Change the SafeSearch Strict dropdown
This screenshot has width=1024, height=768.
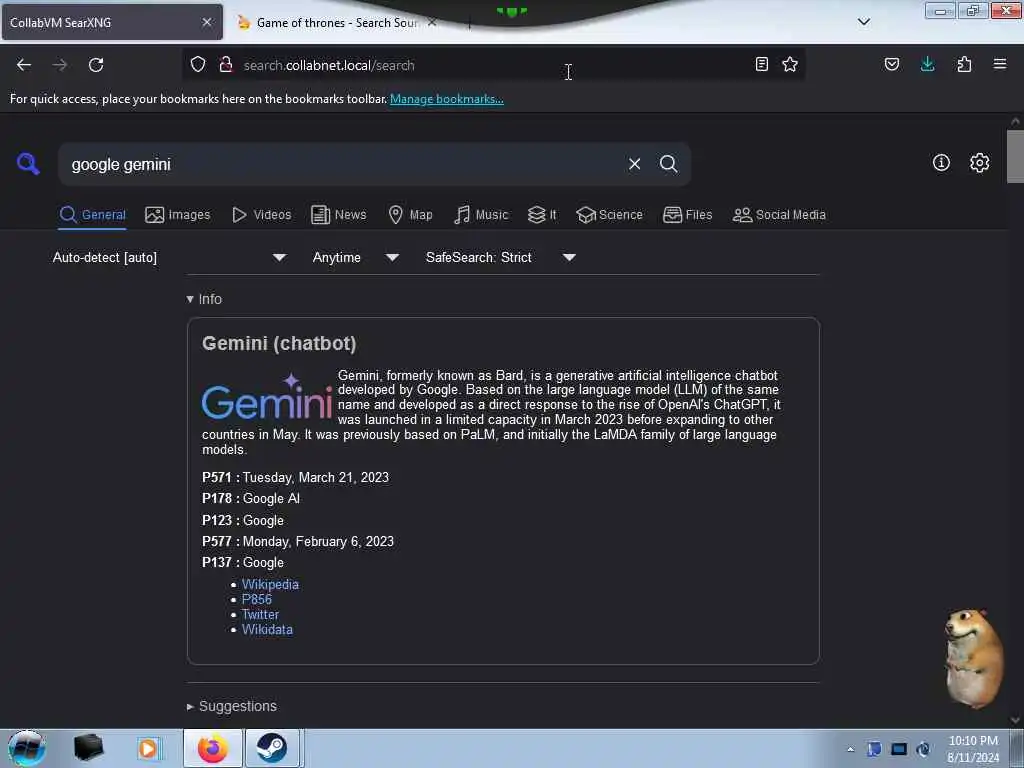[501, 257]
